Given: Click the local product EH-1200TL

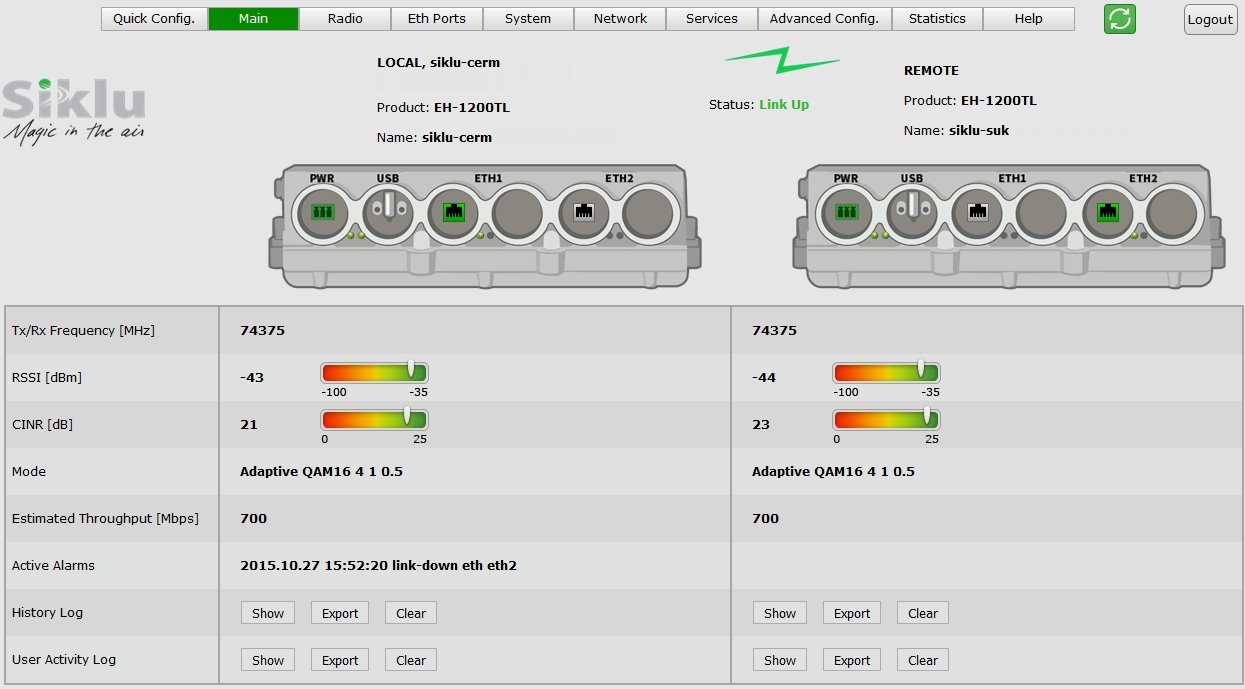Looking at the screenshot, I should [472, 108].
